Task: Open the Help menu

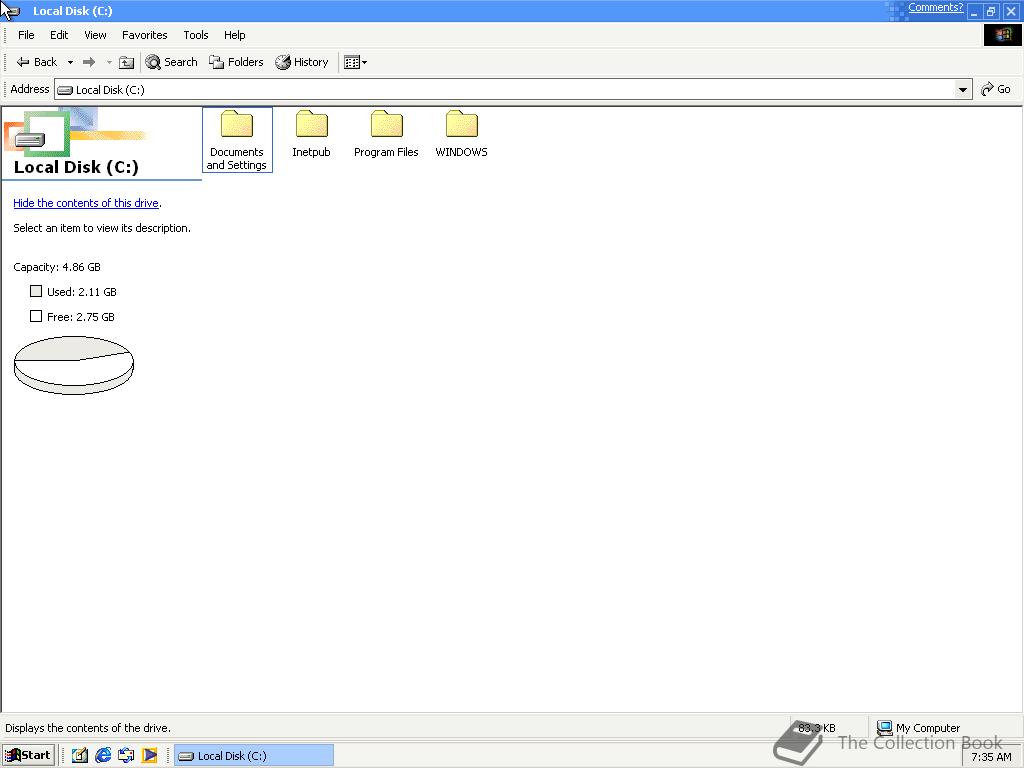Action: (x=234, y=35)
